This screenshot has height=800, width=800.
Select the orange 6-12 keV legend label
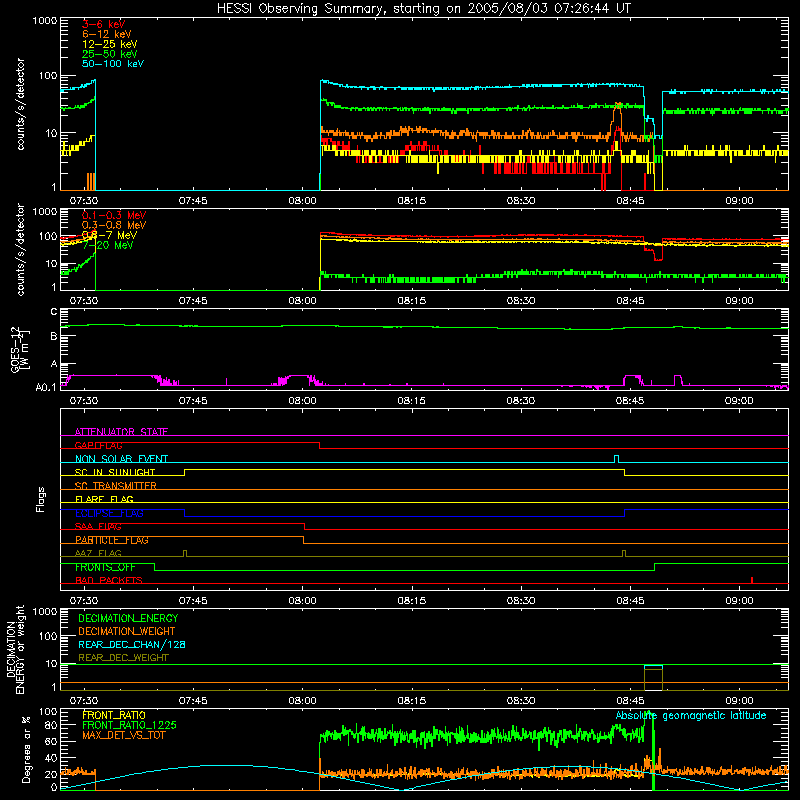(x=107, y=34)
